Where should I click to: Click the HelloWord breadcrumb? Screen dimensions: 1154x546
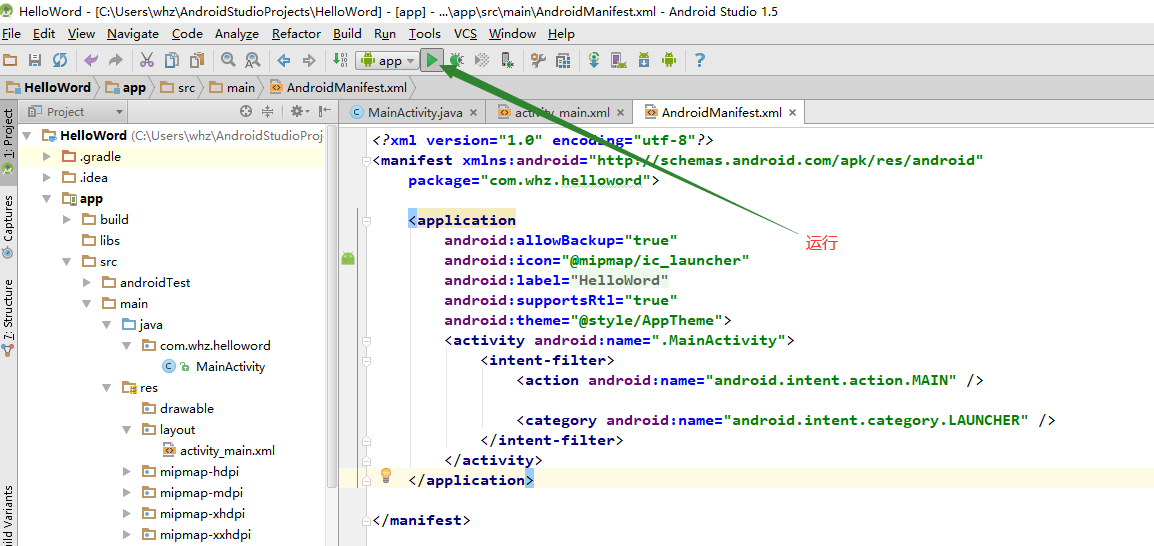coord(49,88)
